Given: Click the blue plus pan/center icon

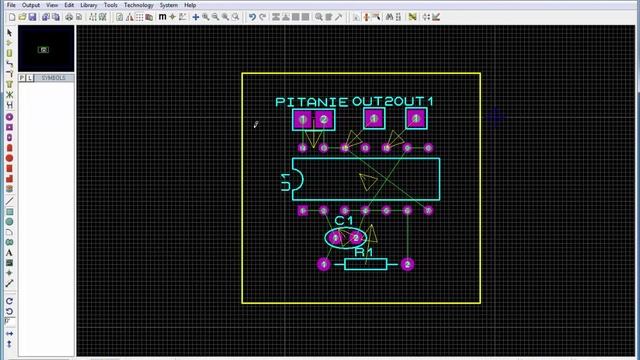Looking at the screenshot, I should coord(196,17).
